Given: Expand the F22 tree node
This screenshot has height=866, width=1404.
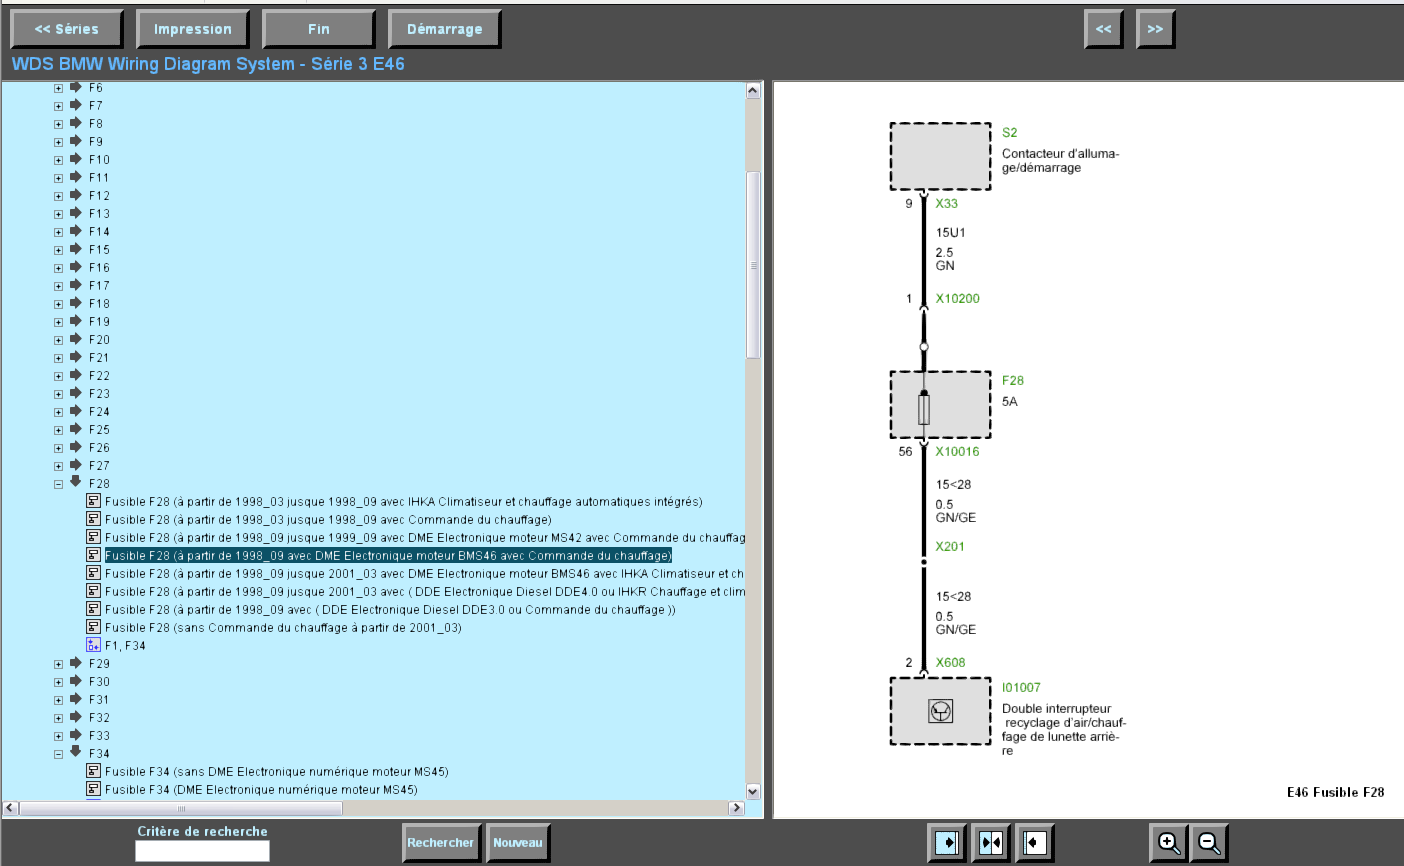Looking at the screenshot, I should pyautogui.click(x=58, y=376).
